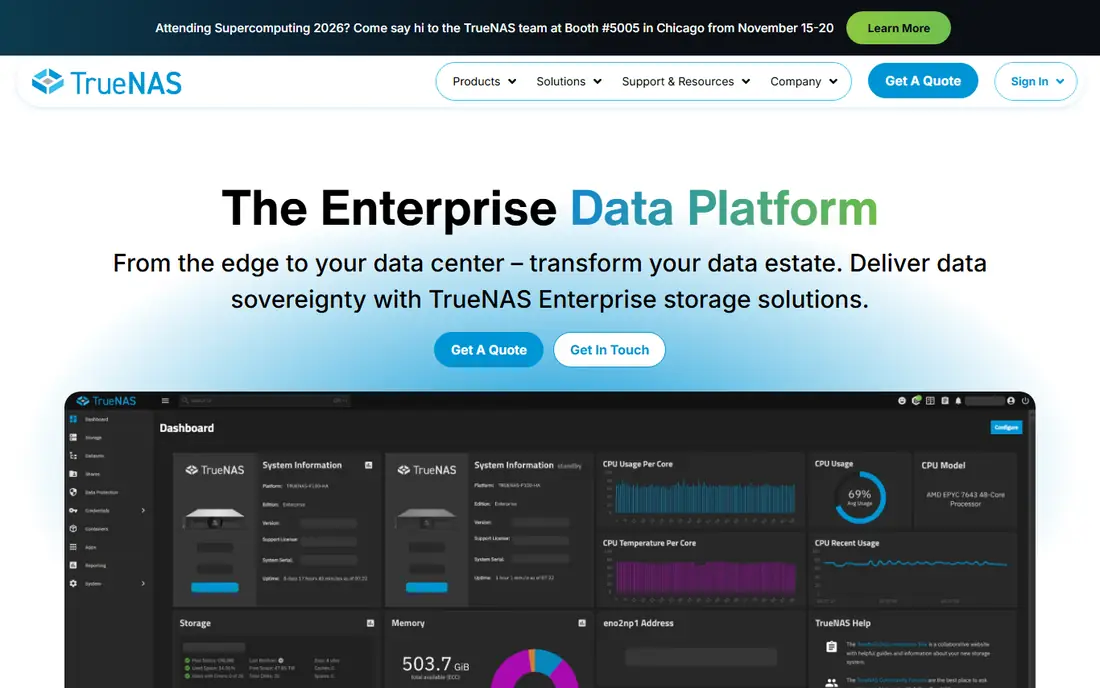Viewport: 1100px width, 688px height.
Task: Click the 'eno2np1 Address' widget title
Action: (x=638, y=623)
